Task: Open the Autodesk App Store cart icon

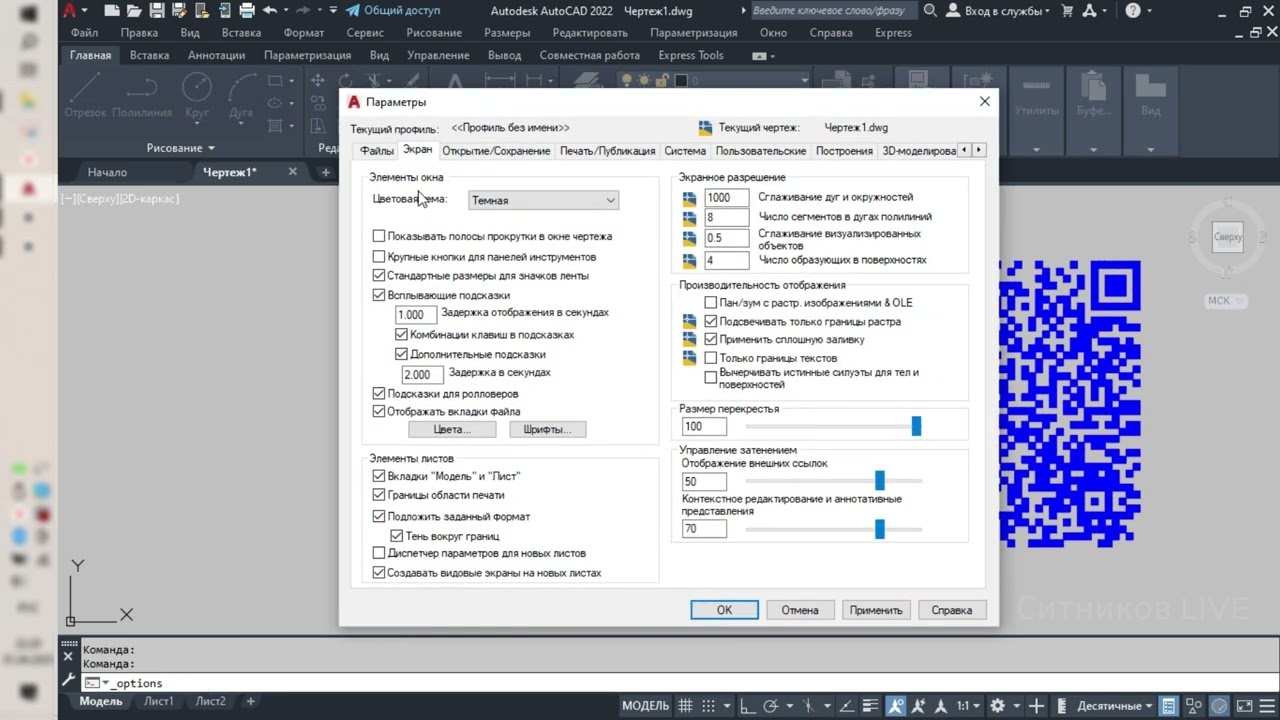Action: point(1067,11)
